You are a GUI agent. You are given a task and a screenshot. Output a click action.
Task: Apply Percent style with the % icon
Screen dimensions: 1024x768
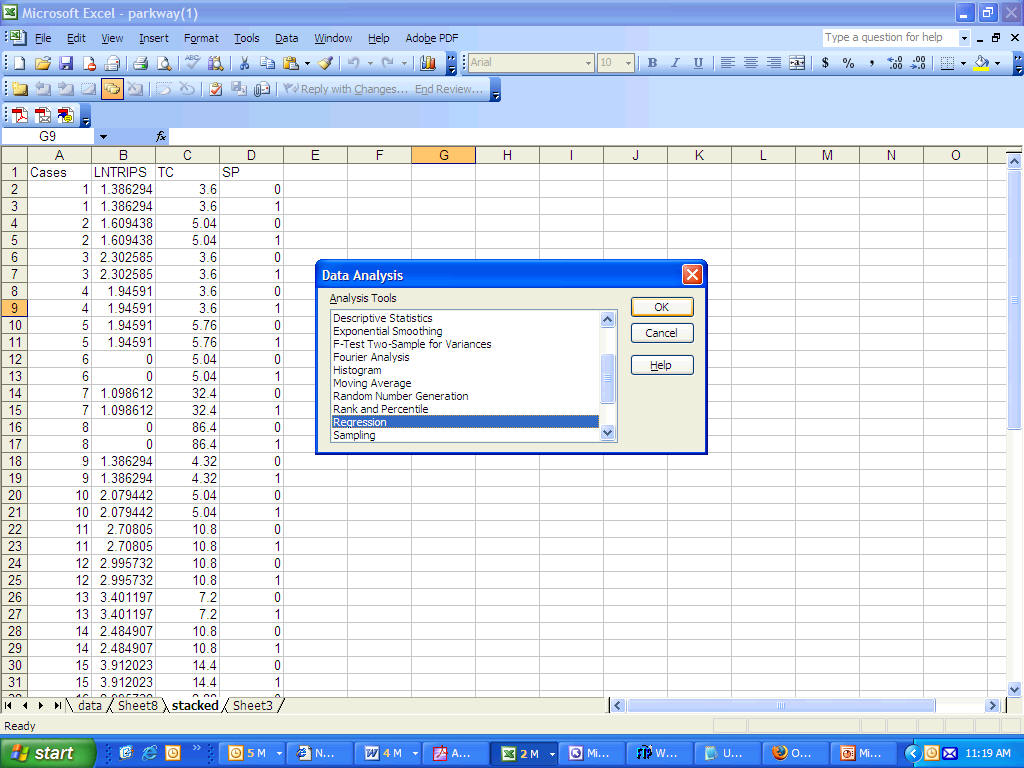(x=848, y=63)
